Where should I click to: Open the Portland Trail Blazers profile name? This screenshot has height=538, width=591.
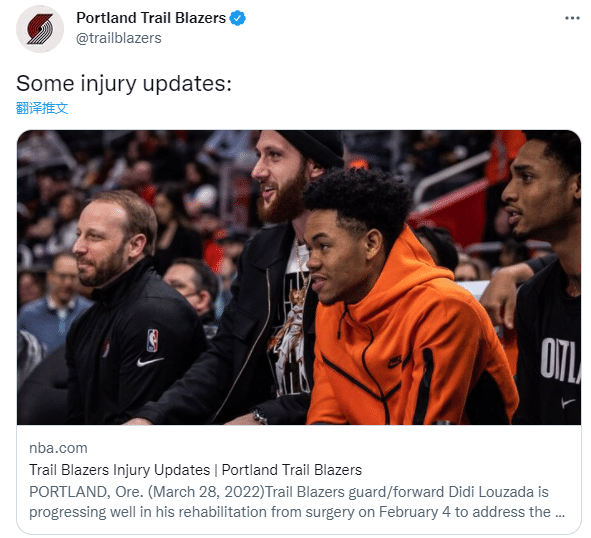[x=151, y=18]
